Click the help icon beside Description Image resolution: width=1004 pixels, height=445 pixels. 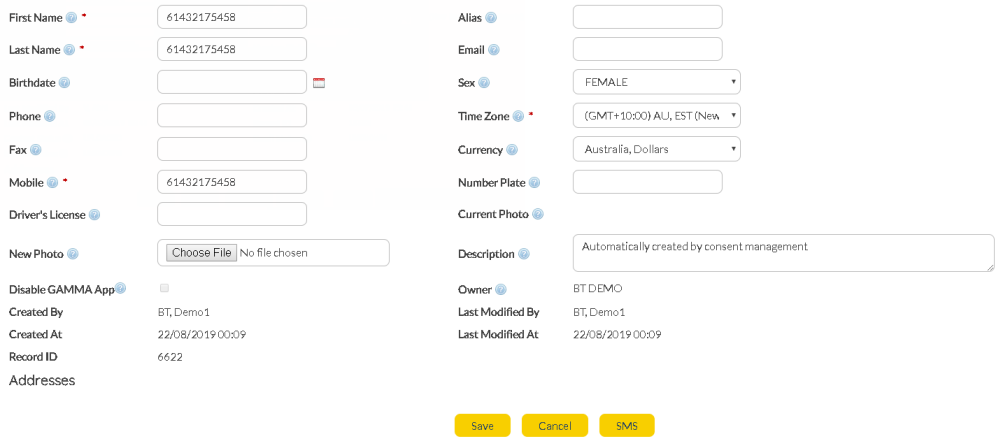(x=524, y=254)
